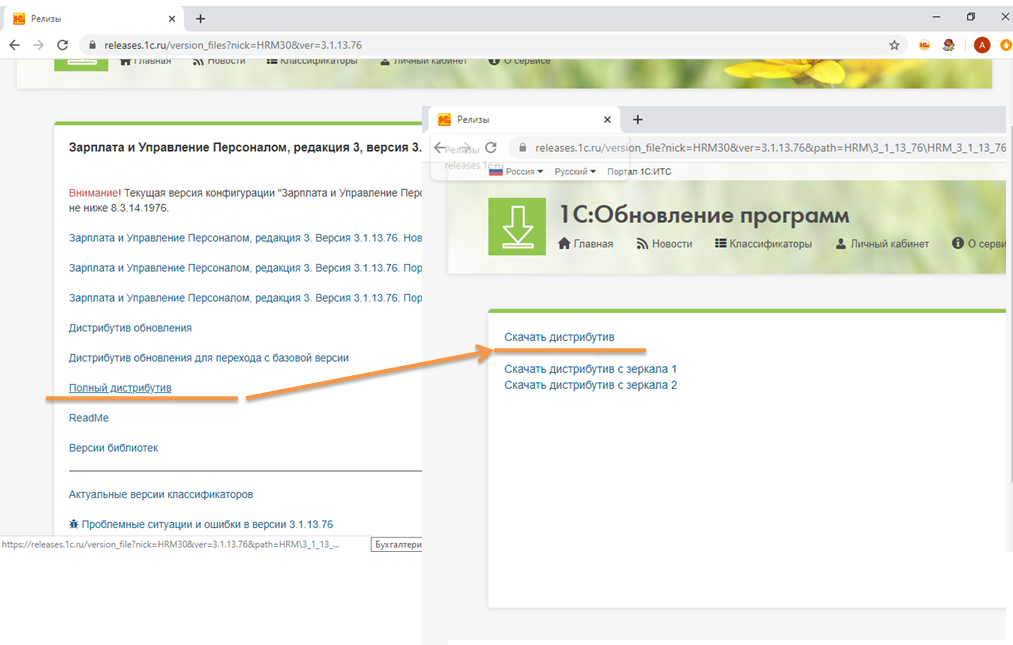Open Классификаторы in the overlay navigation
1013x645 pixels.
(763, 244)
